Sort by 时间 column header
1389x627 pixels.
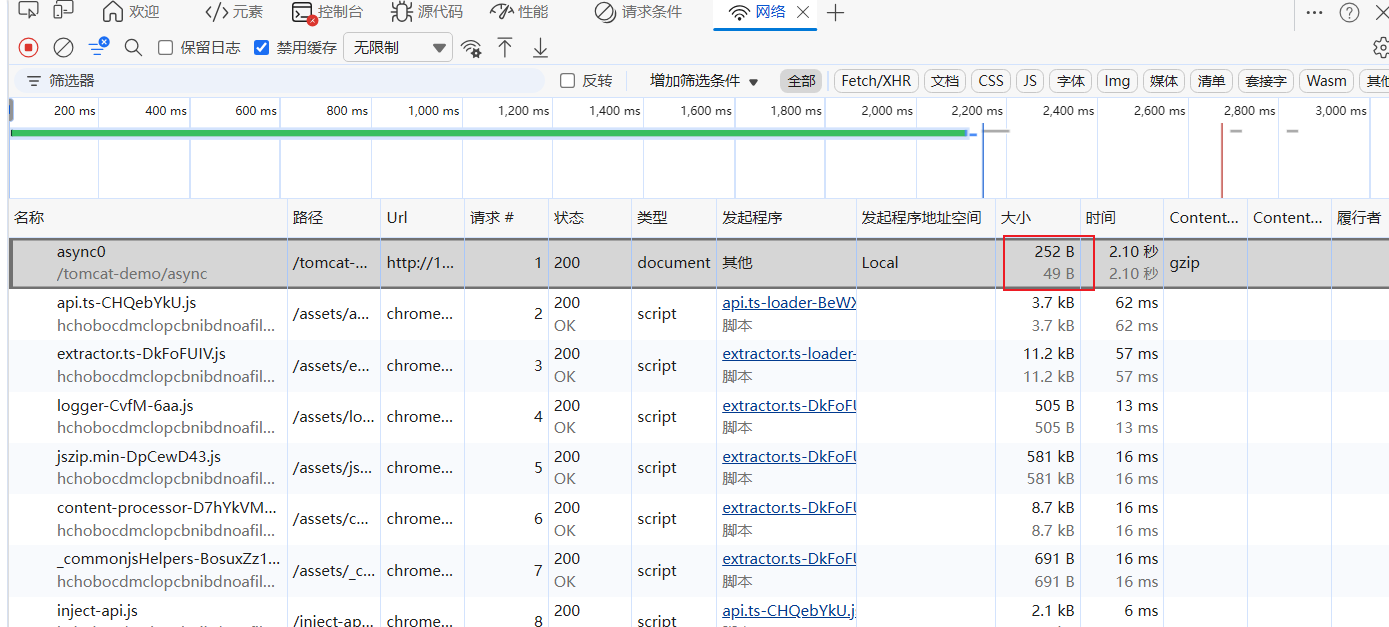click(1122, 217)
